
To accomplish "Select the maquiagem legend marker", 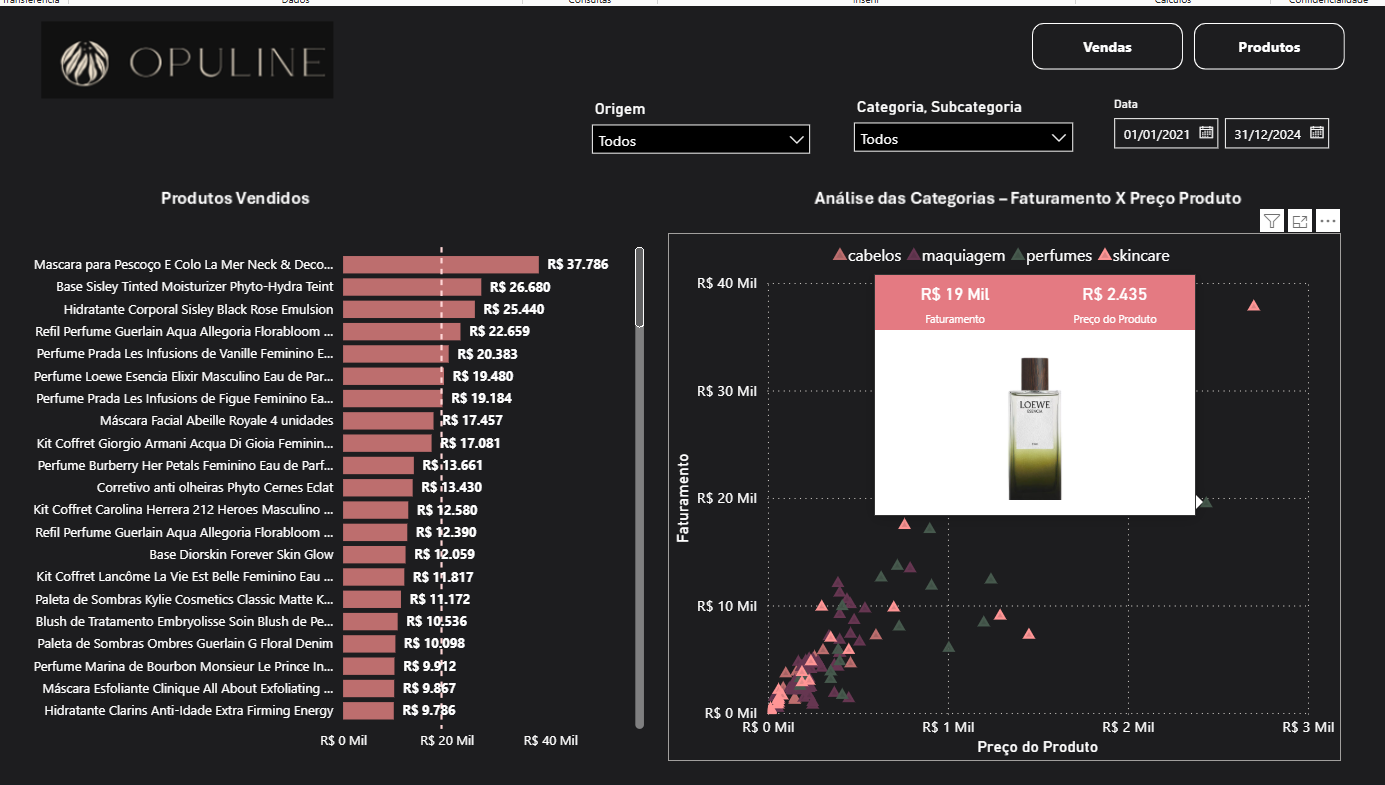I will (914, 256).
